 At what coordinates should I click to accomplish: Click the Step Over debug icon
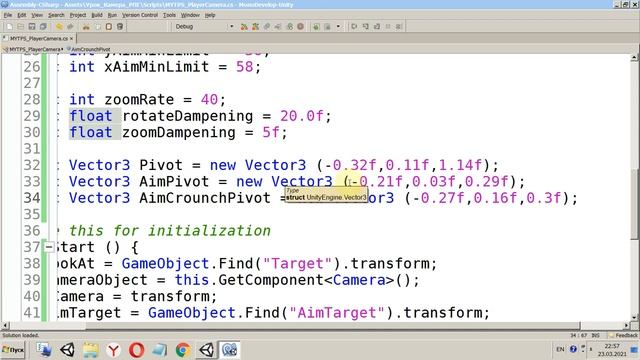(x=354, y=27)
